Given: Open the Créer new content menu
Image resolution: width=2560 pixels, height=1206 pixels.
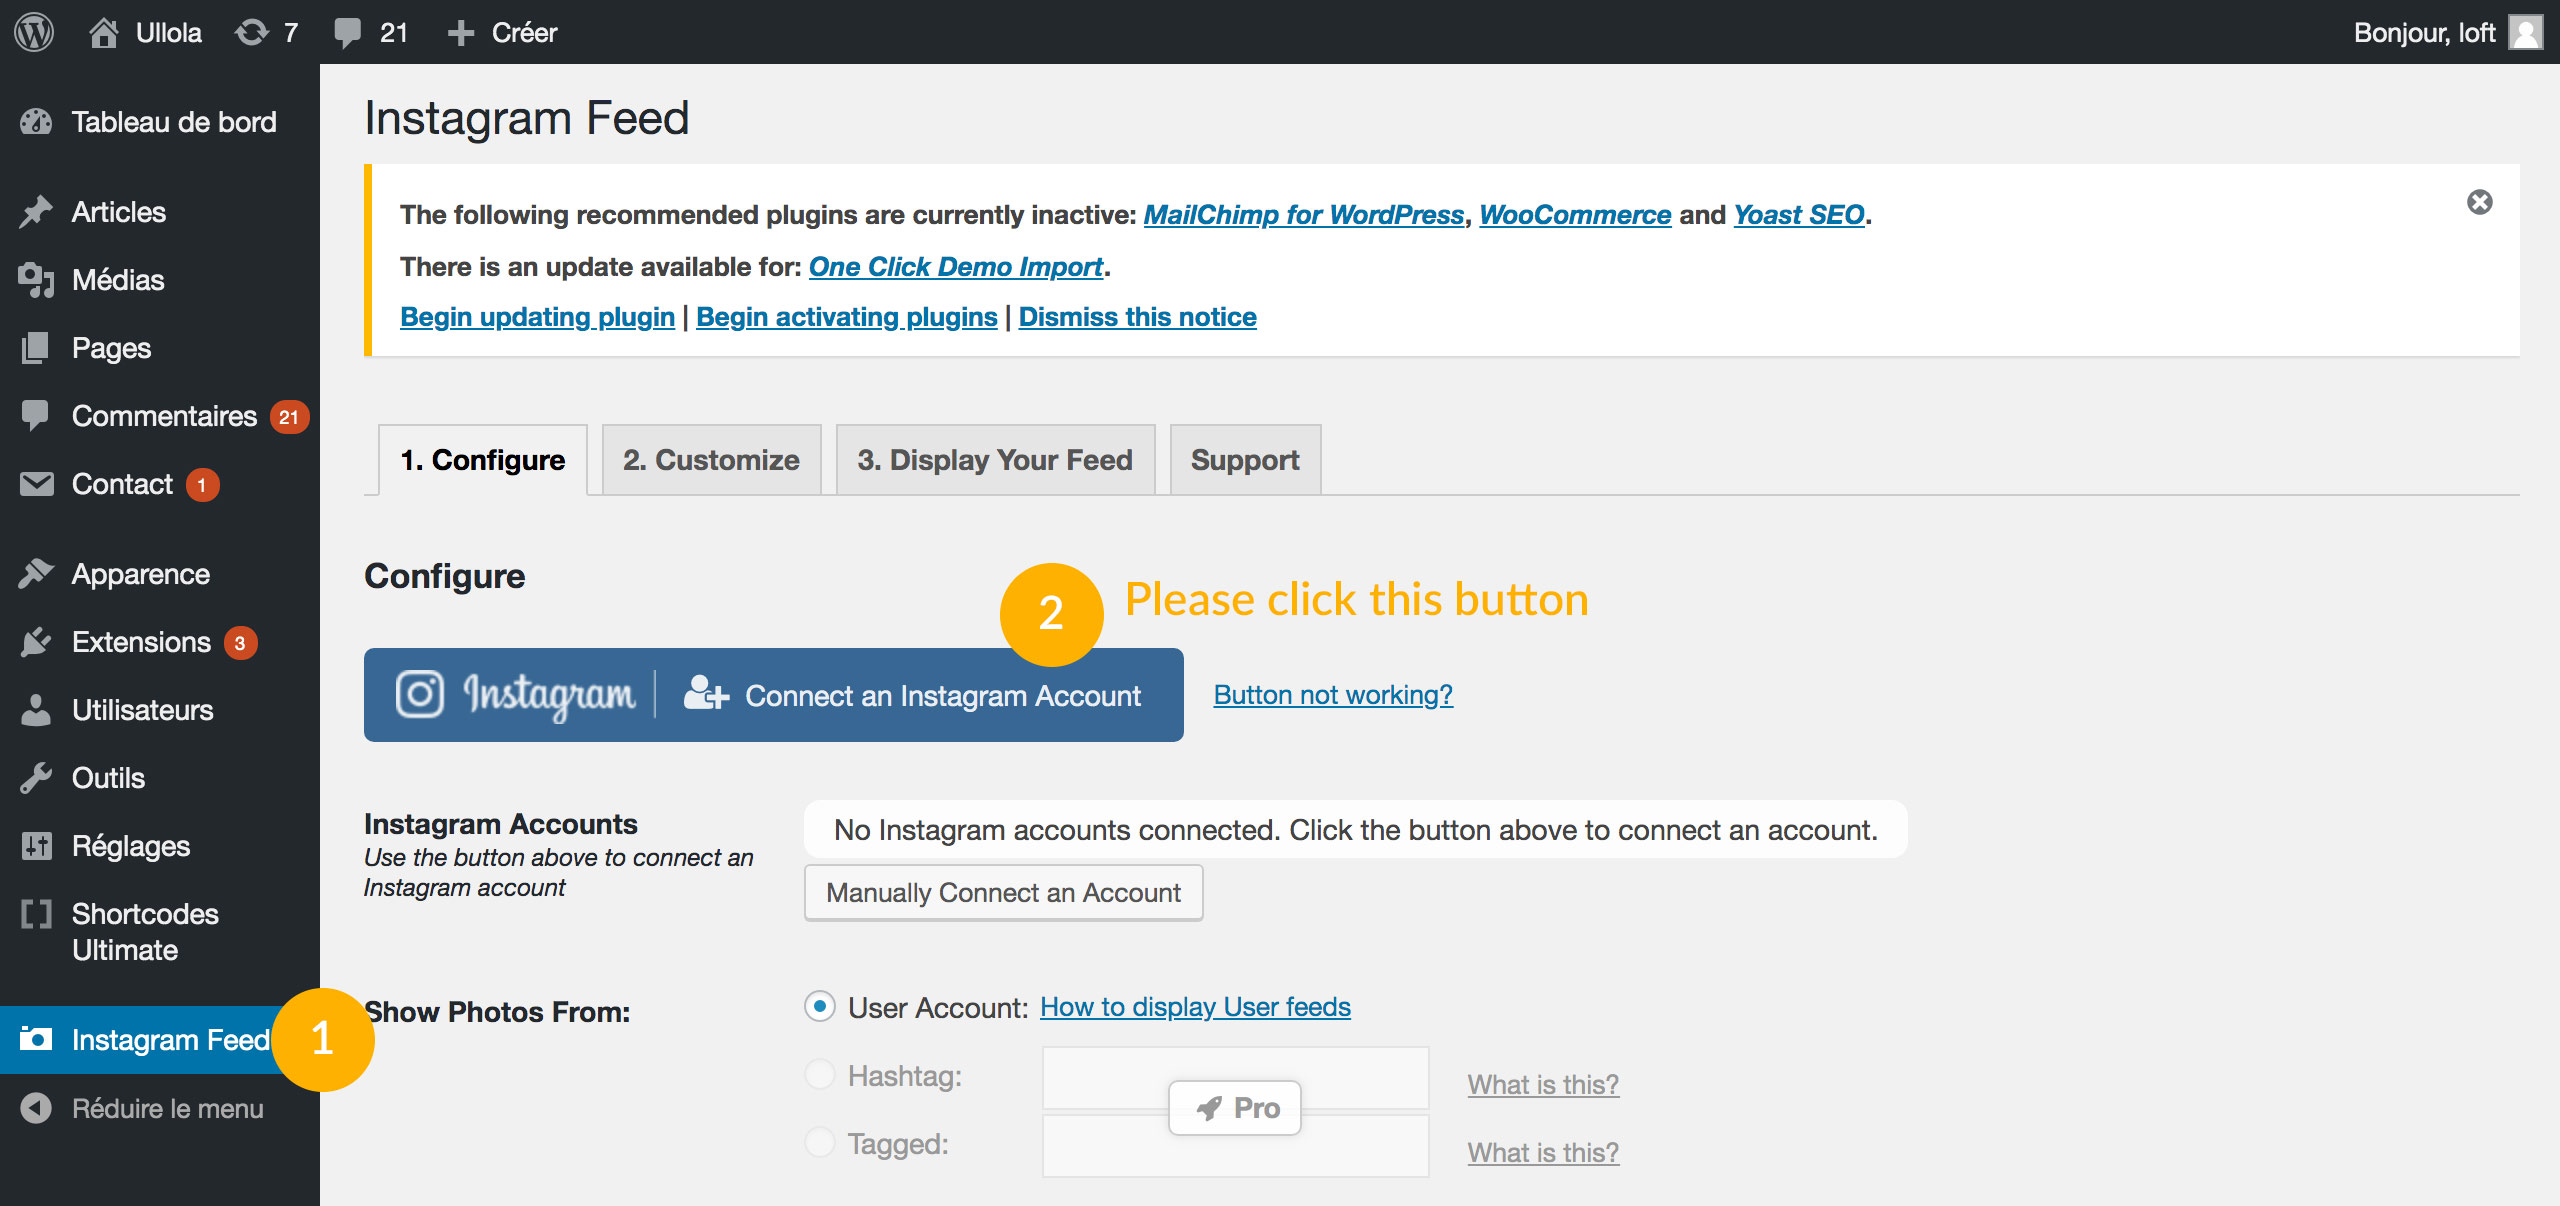Looking at the screenshot, I should (503, 32).
